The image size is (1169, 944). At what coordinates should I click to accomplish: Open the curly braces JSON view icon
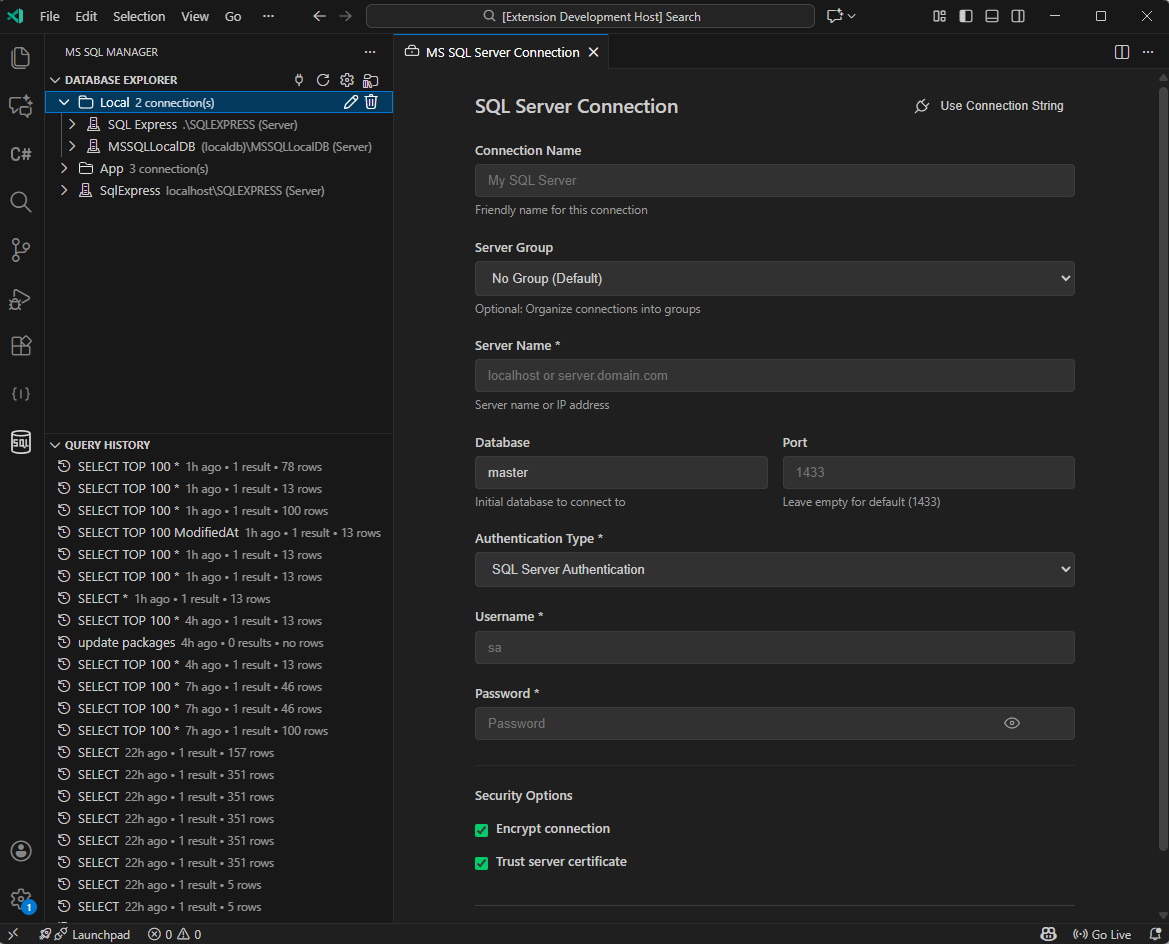click(x=21, y=394)
